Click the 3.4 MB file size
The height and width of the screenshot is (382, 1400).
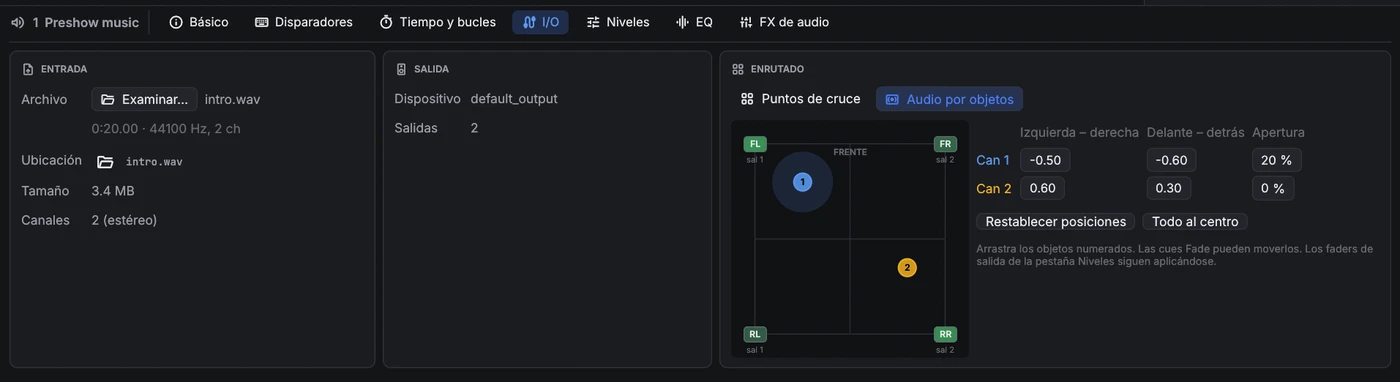[113, 191]
